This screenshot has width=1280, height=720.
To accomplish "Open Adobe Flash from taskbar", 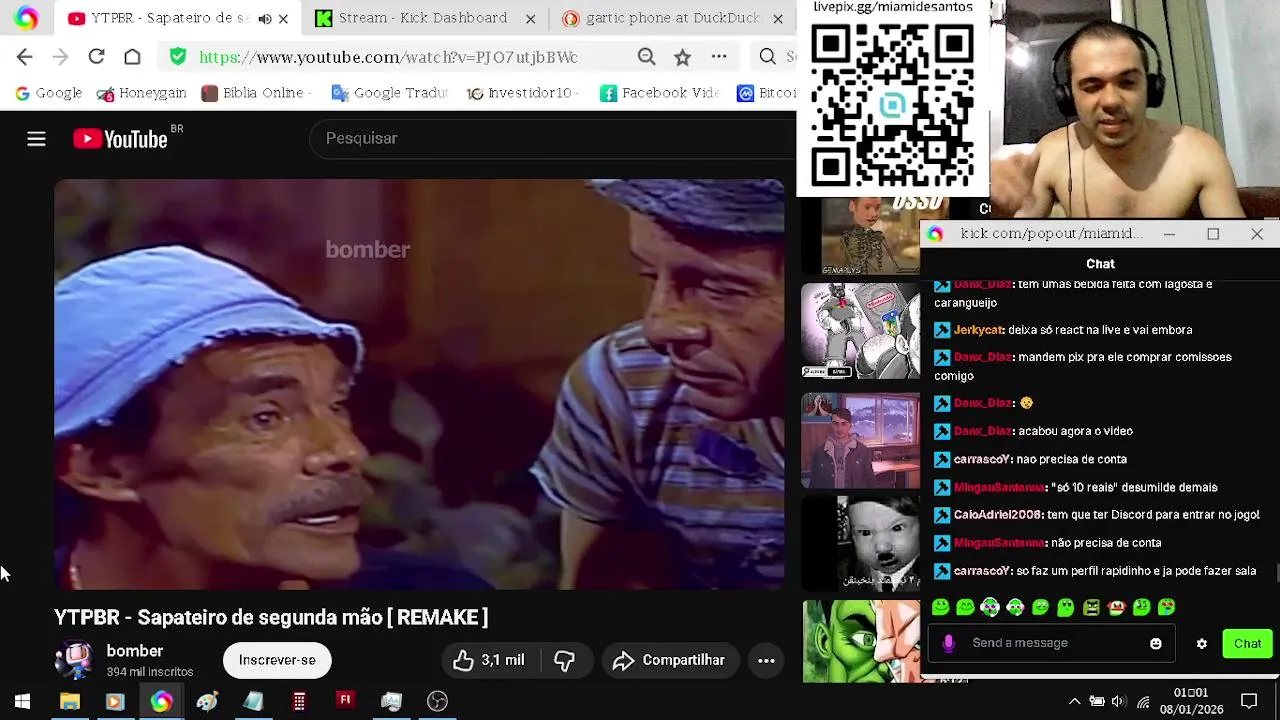I will coord(345,701).
